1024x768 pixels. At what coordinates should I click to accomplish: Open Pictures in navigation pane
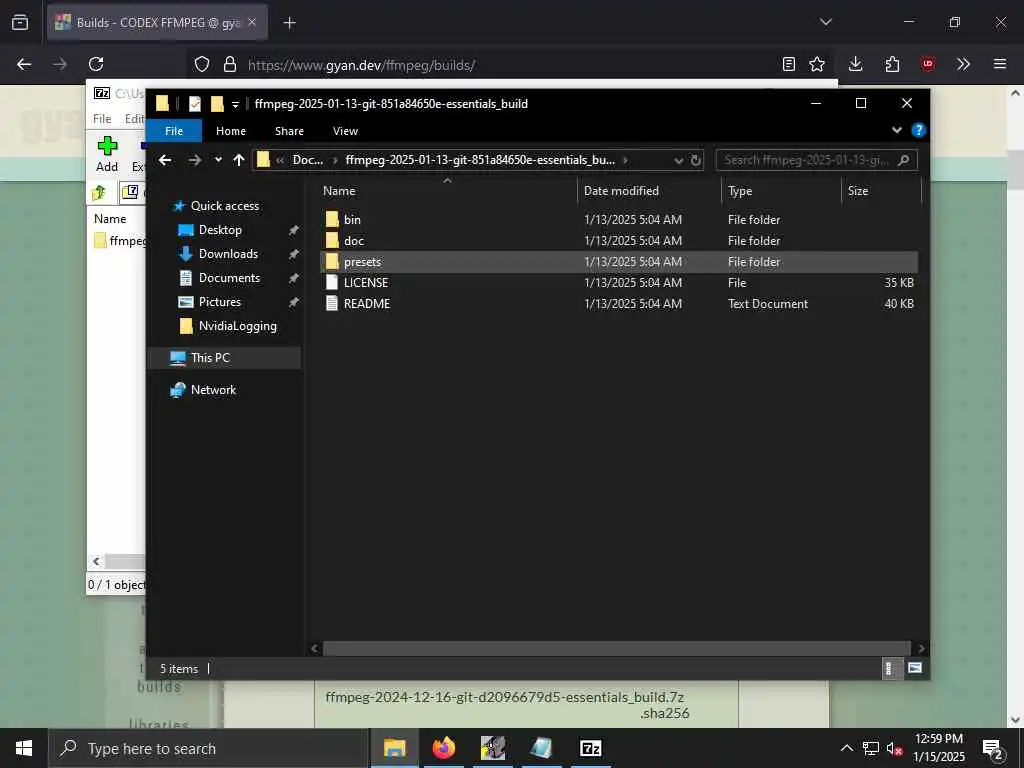219,302
